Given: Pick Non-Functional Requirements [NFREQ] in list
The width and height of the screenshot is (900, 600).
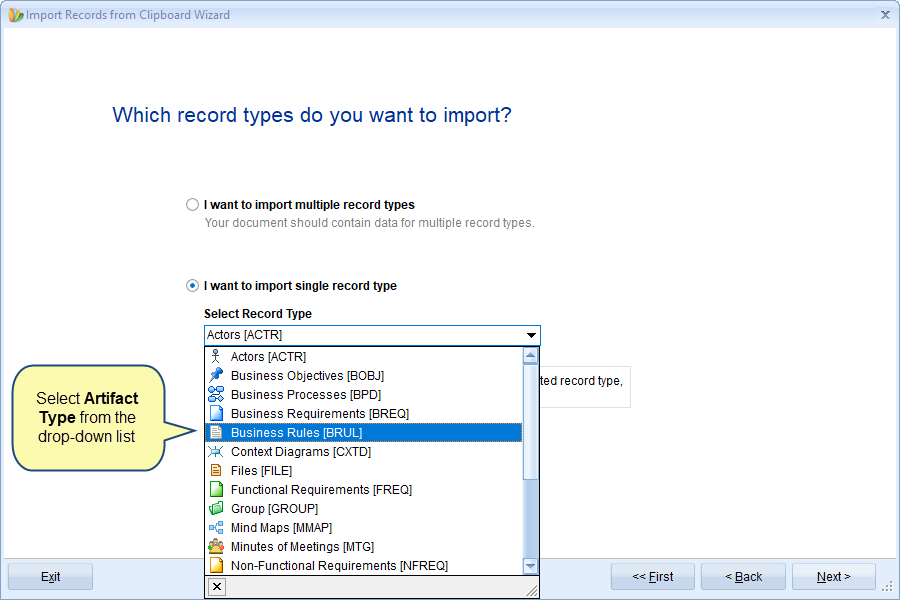Looking at the screenshot, I should [x=364, y=565].
